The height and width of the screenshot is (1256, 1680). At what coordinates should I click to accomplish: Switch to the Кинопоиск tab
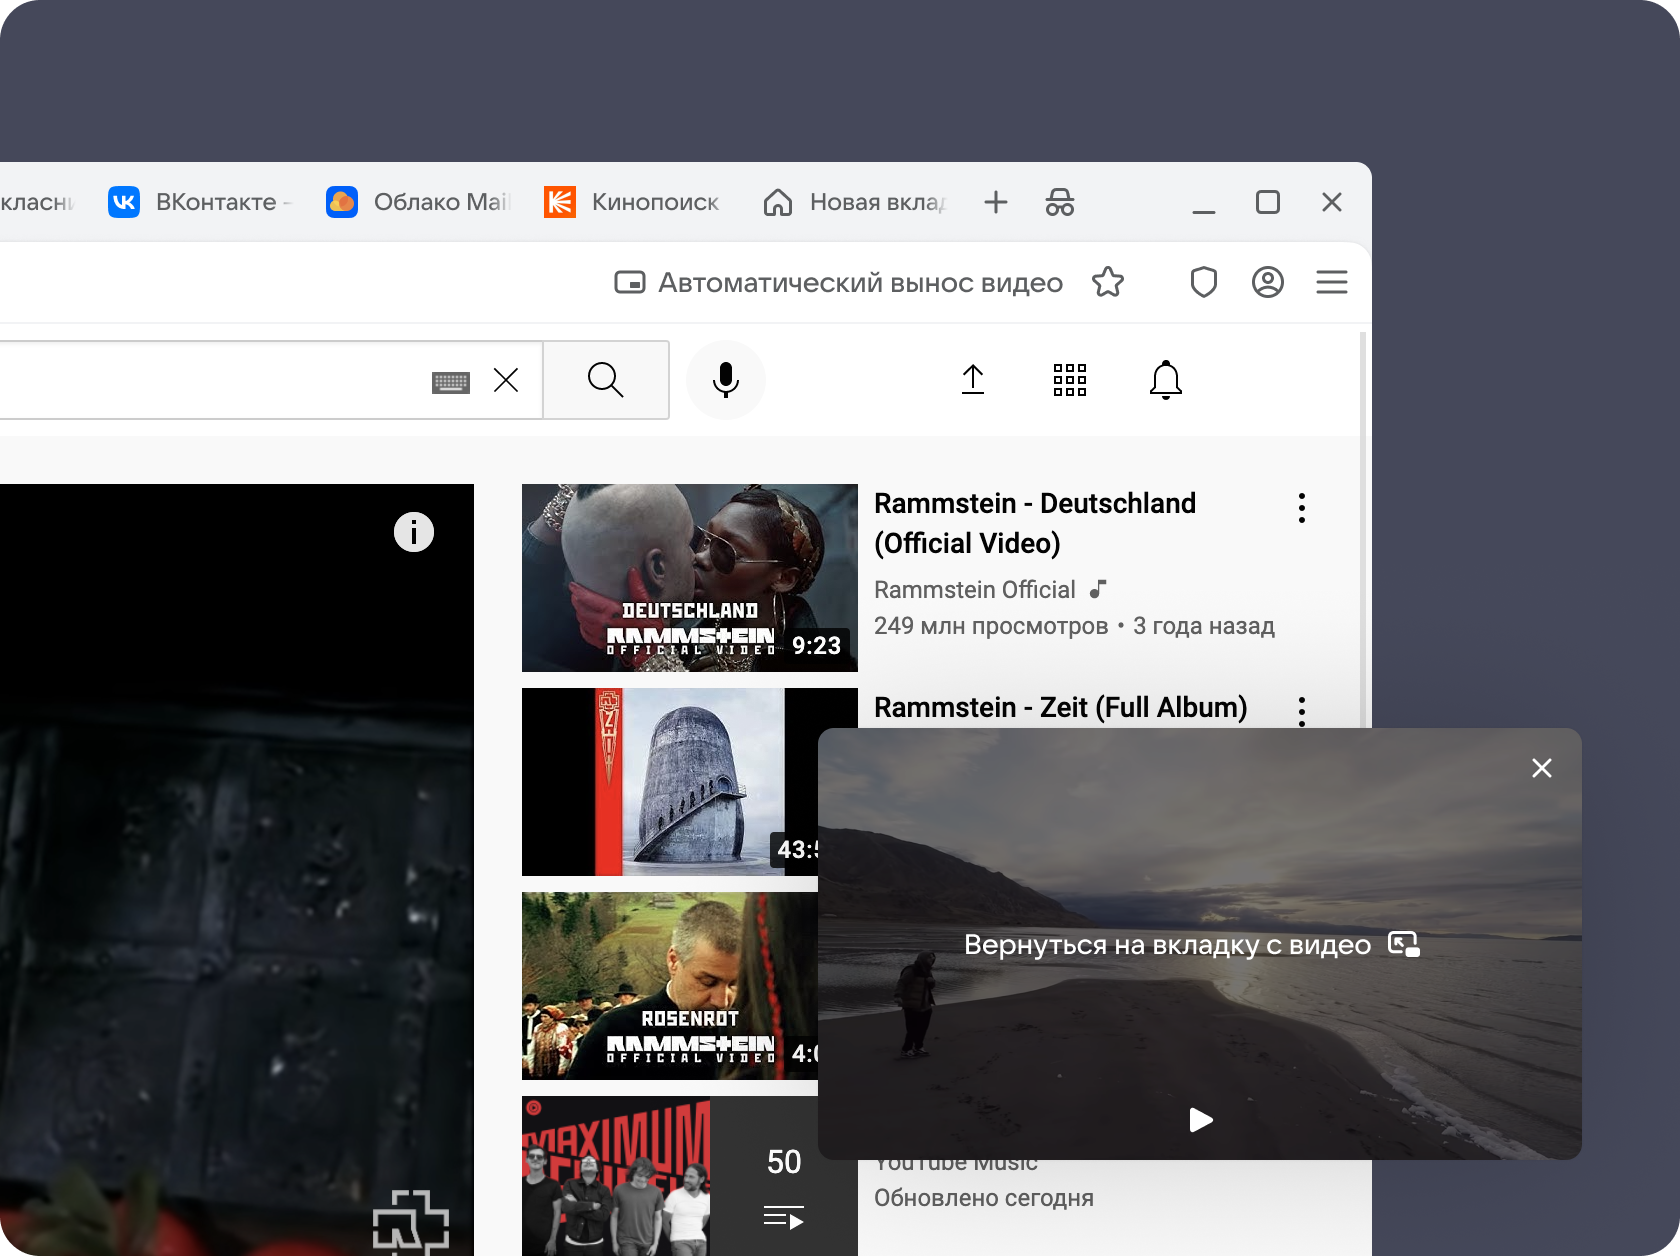(x=632, y=202)
